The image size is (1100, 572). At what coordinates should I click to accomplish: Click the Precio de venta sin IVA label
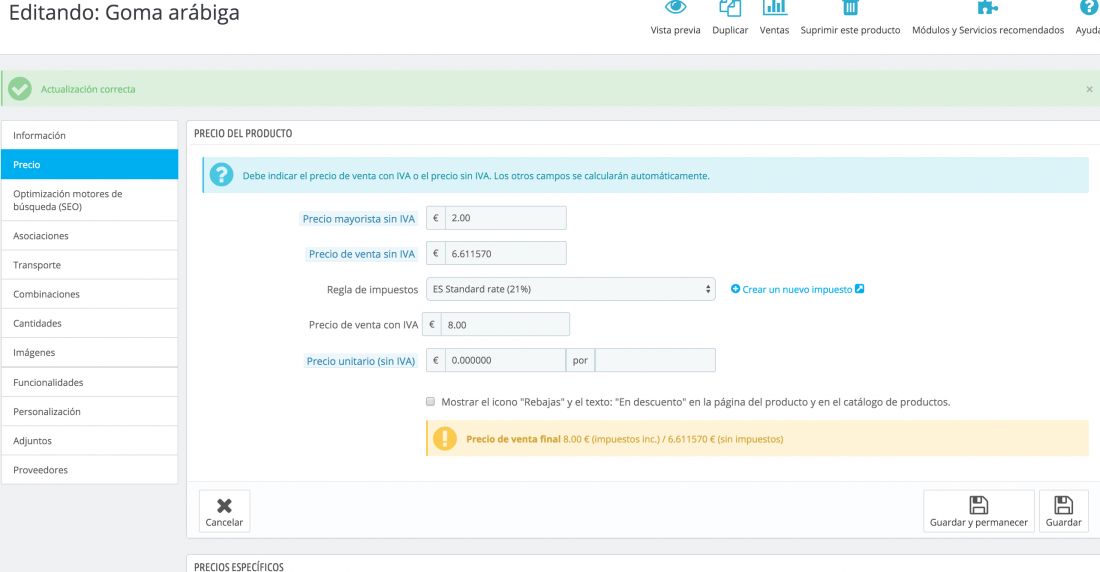point(362,254)
